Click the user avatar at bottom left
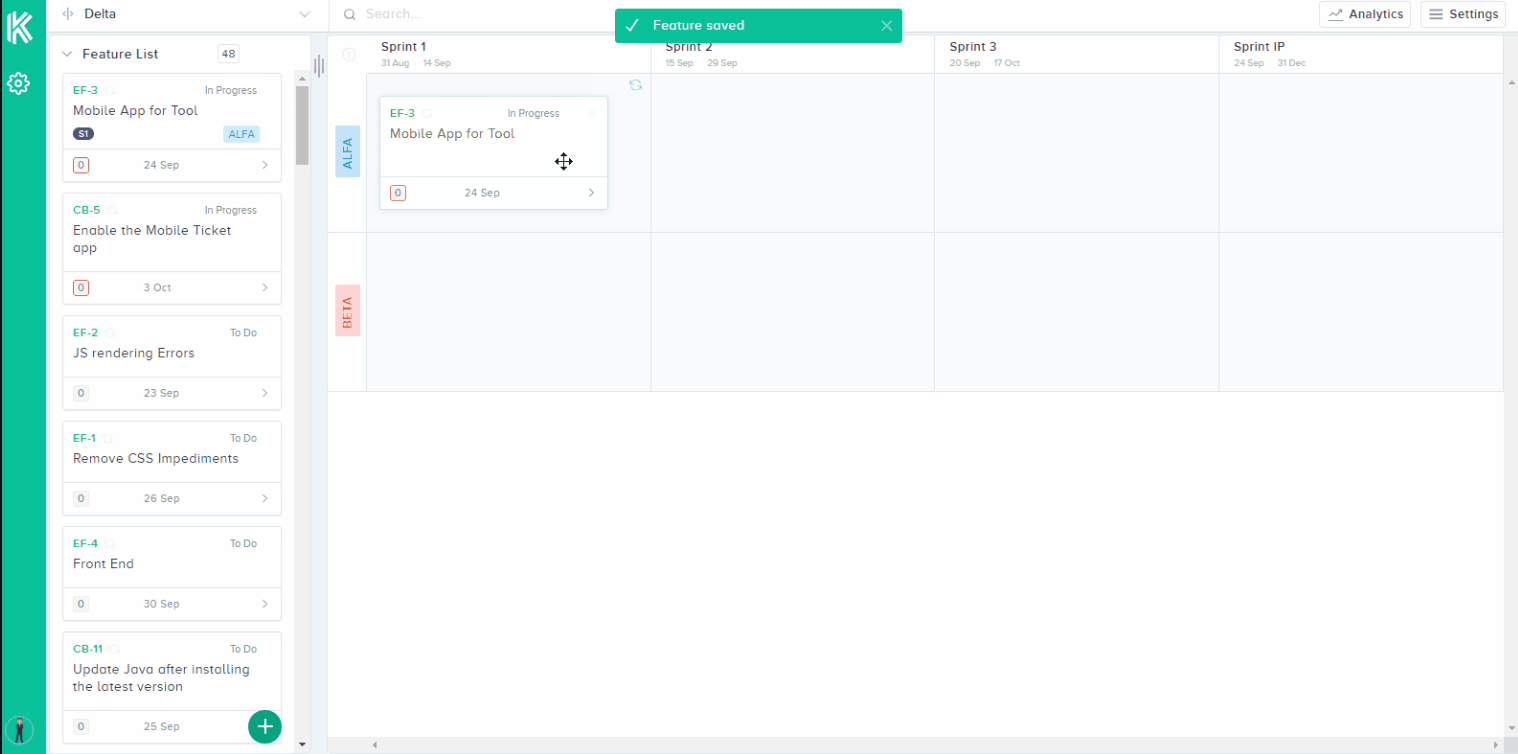 tap(19, 728)
